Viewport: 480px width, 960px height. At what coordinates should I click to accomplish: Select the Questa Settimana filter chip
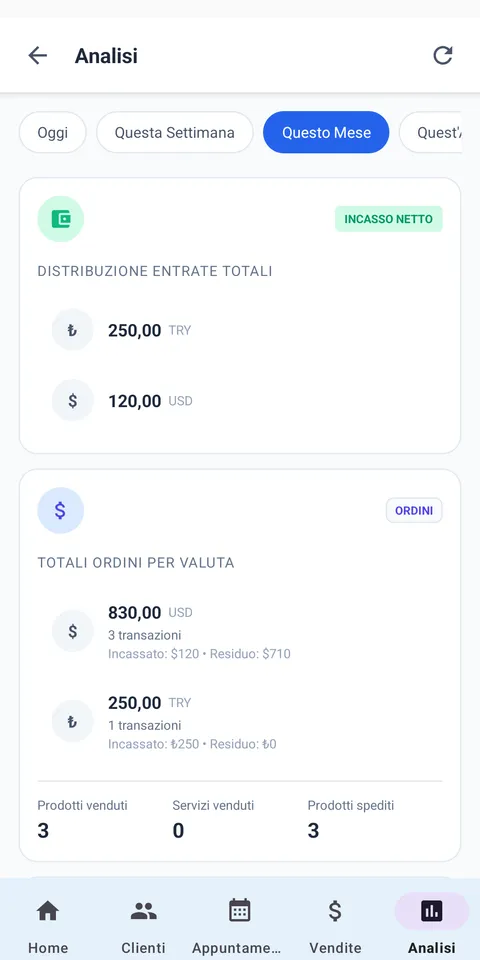(174, 132)
